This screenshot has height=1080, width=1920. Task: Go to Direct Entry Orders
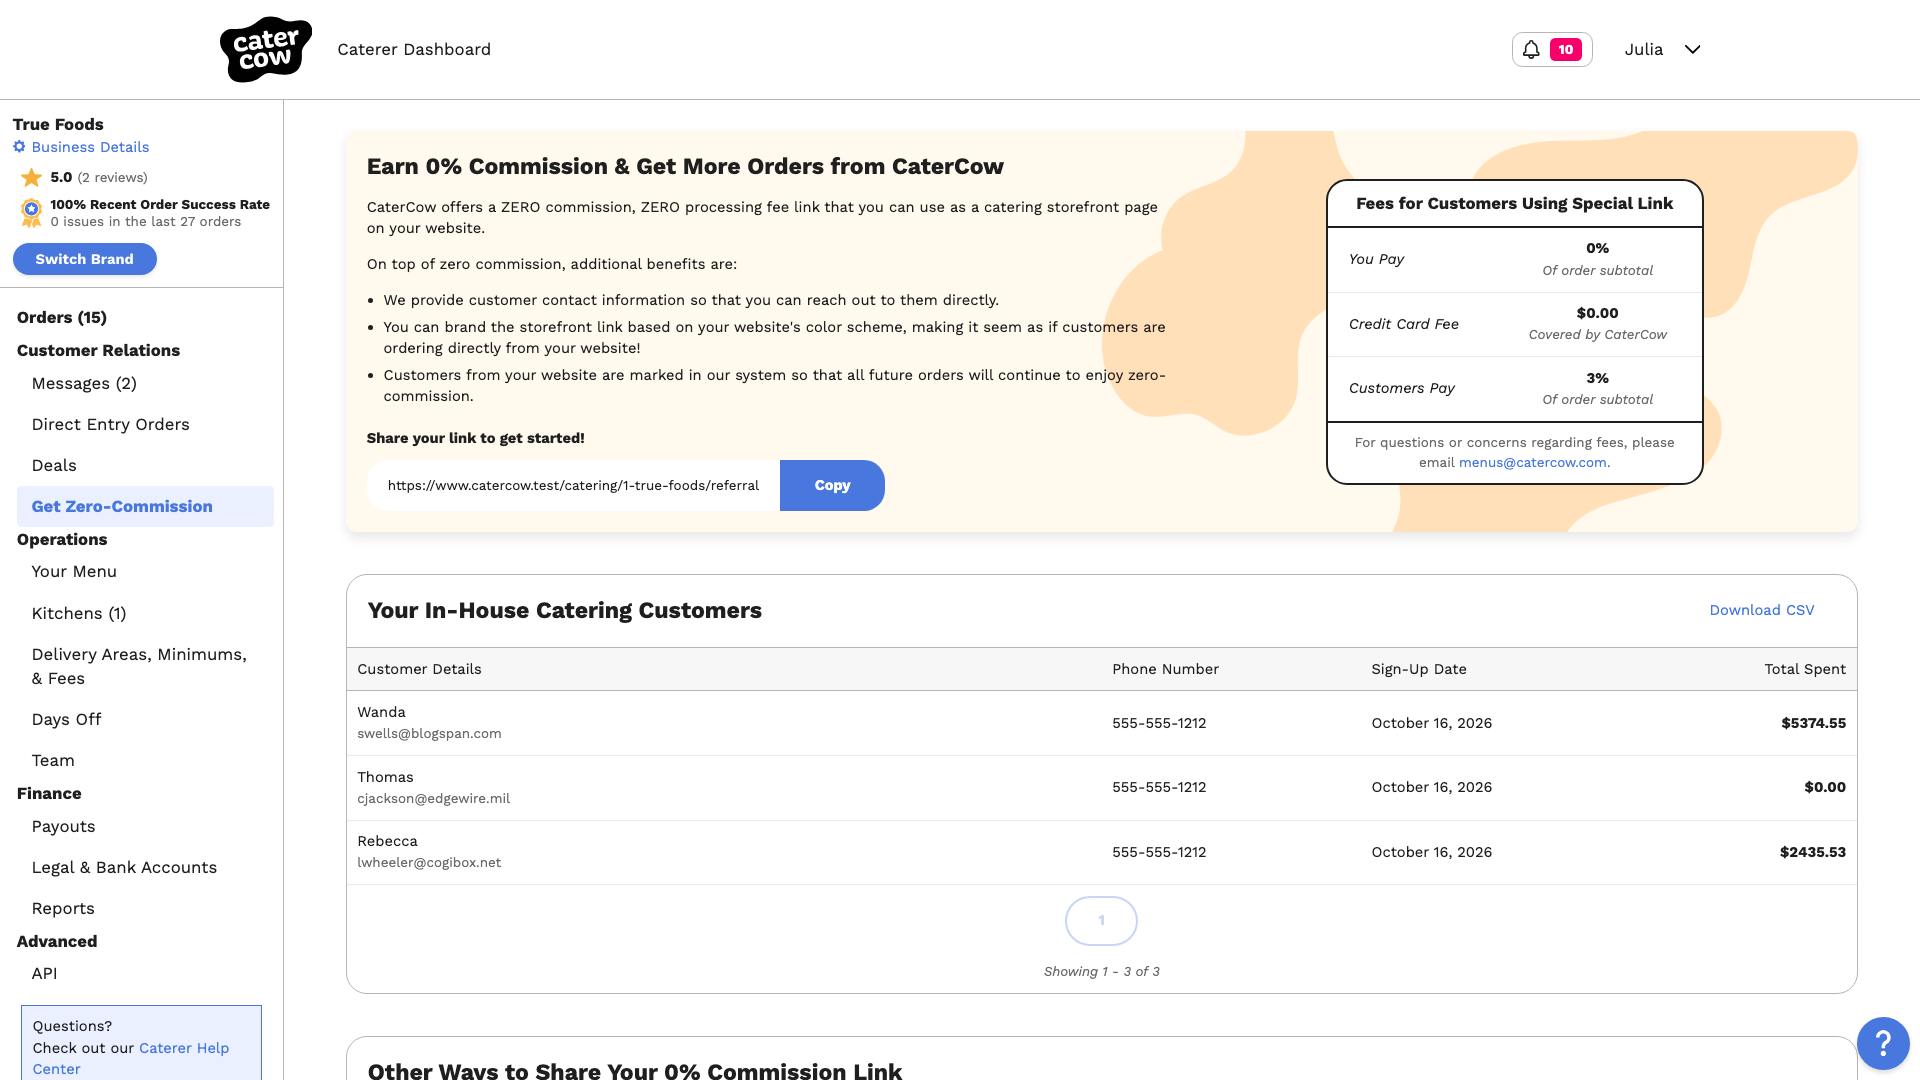[110, 424]
